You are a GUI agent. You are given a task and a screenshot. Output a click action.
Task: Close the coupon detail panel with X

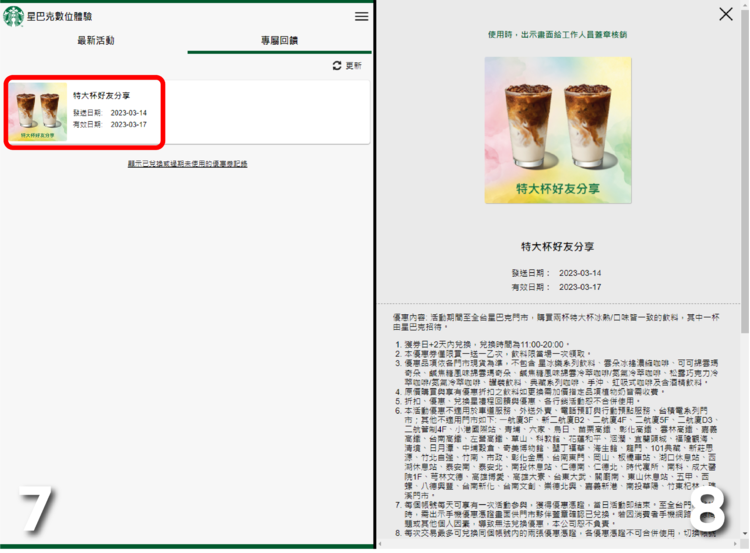coord(726,14)
